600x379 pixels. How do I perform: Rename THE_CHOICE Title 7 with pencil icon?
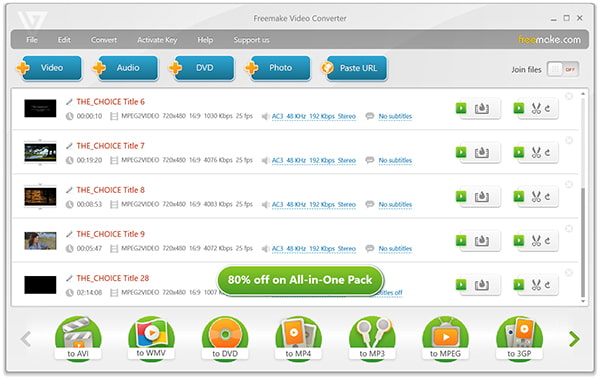69,146
